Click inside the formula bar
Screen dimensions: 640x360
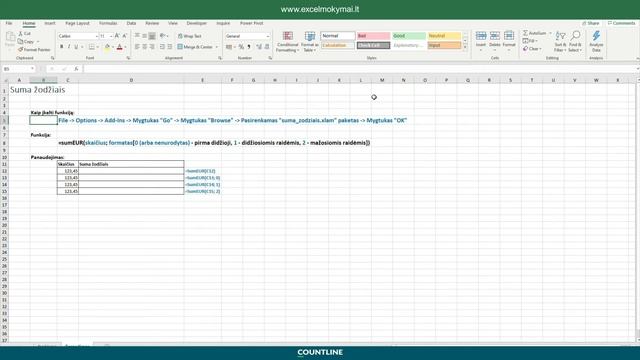tap(359, 69)
